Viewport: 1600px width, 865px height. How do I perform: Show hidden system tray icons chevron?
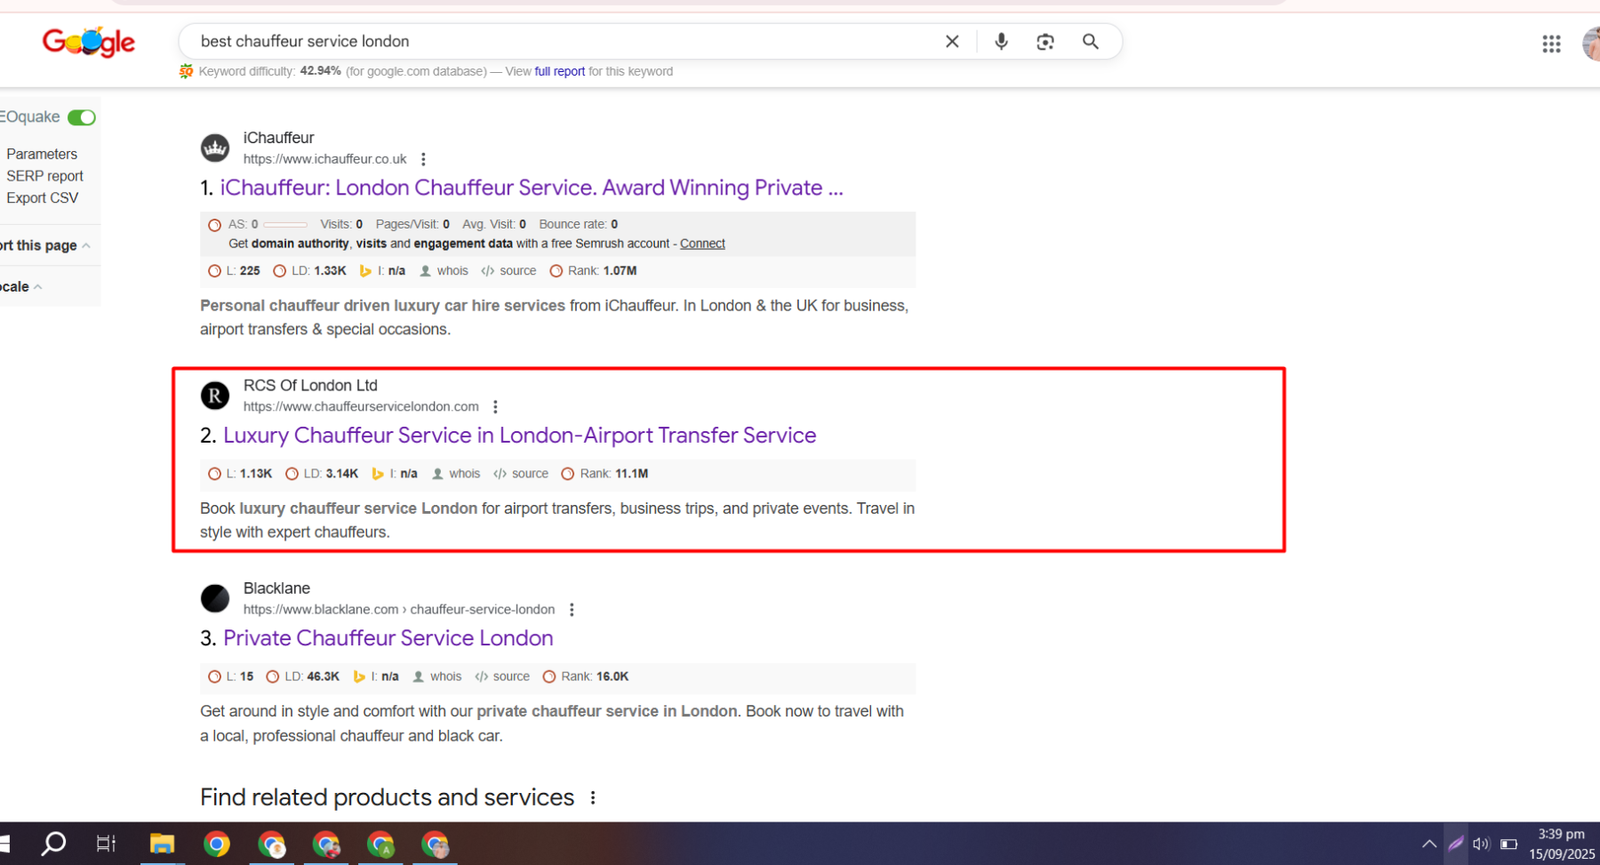(1429, 844)
